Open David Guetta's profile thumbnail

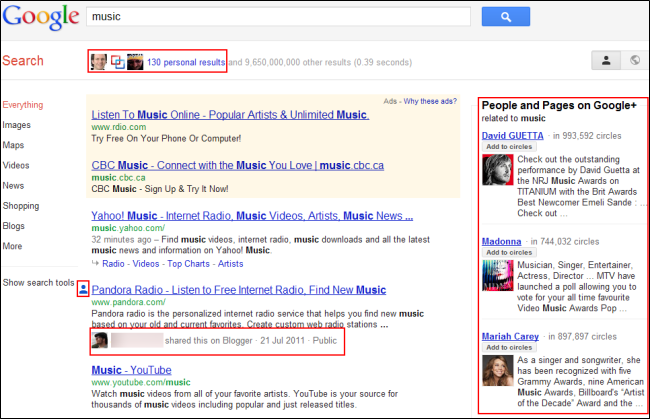coord(497,170)
